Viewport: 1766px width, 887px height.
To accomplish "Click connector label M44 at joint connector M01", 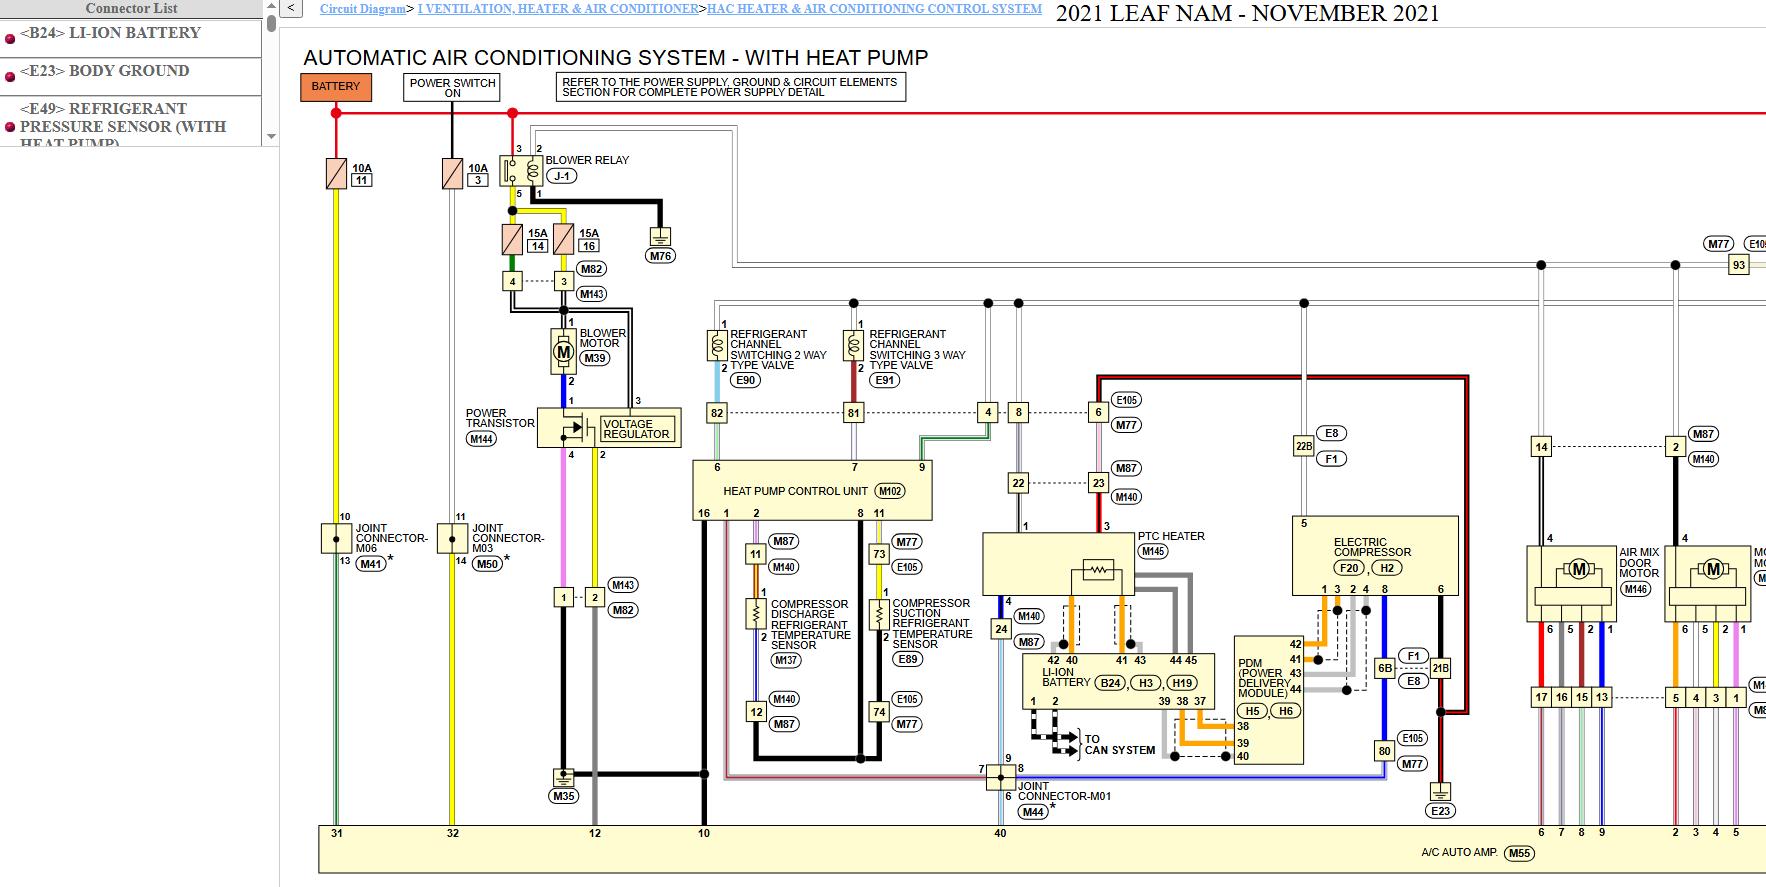I will tap(1033, 812).
